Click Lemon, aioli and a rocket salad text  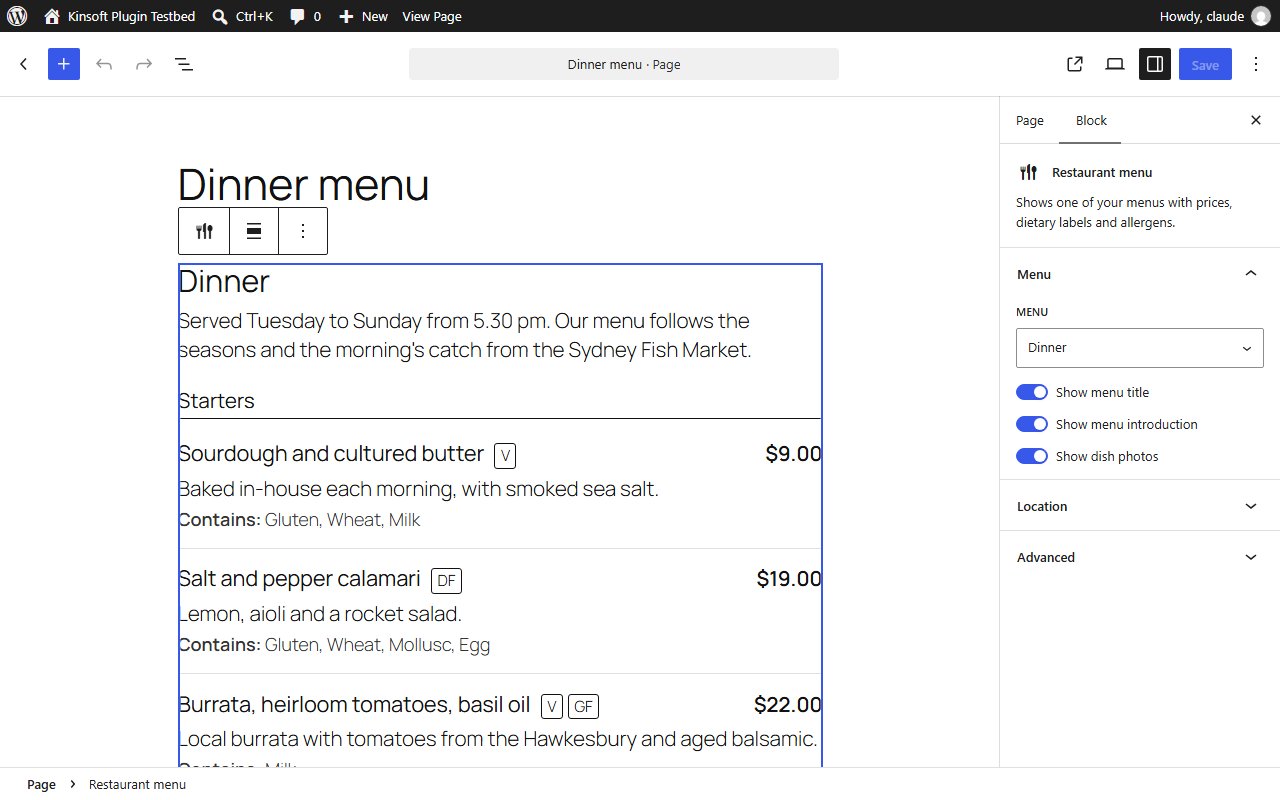(x=320, y=614)
